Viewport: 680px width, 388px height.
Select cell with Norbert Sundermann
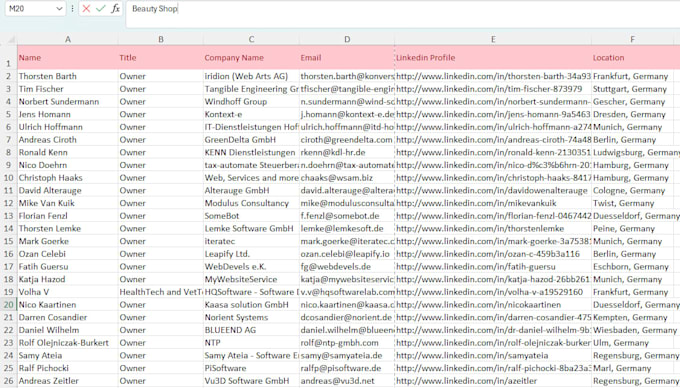coord(68,101)
